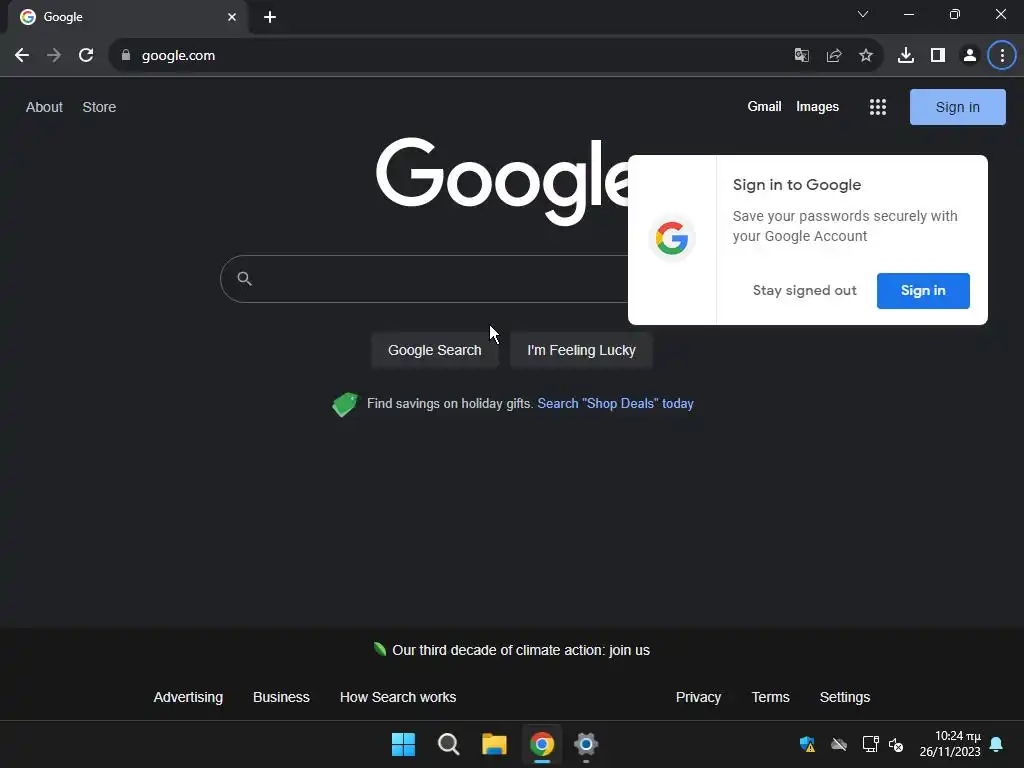Viewport: 1024px width, 768px height.
Task: Share this page via the share icon
Action: pyautogui.click(x=834, y=56)
